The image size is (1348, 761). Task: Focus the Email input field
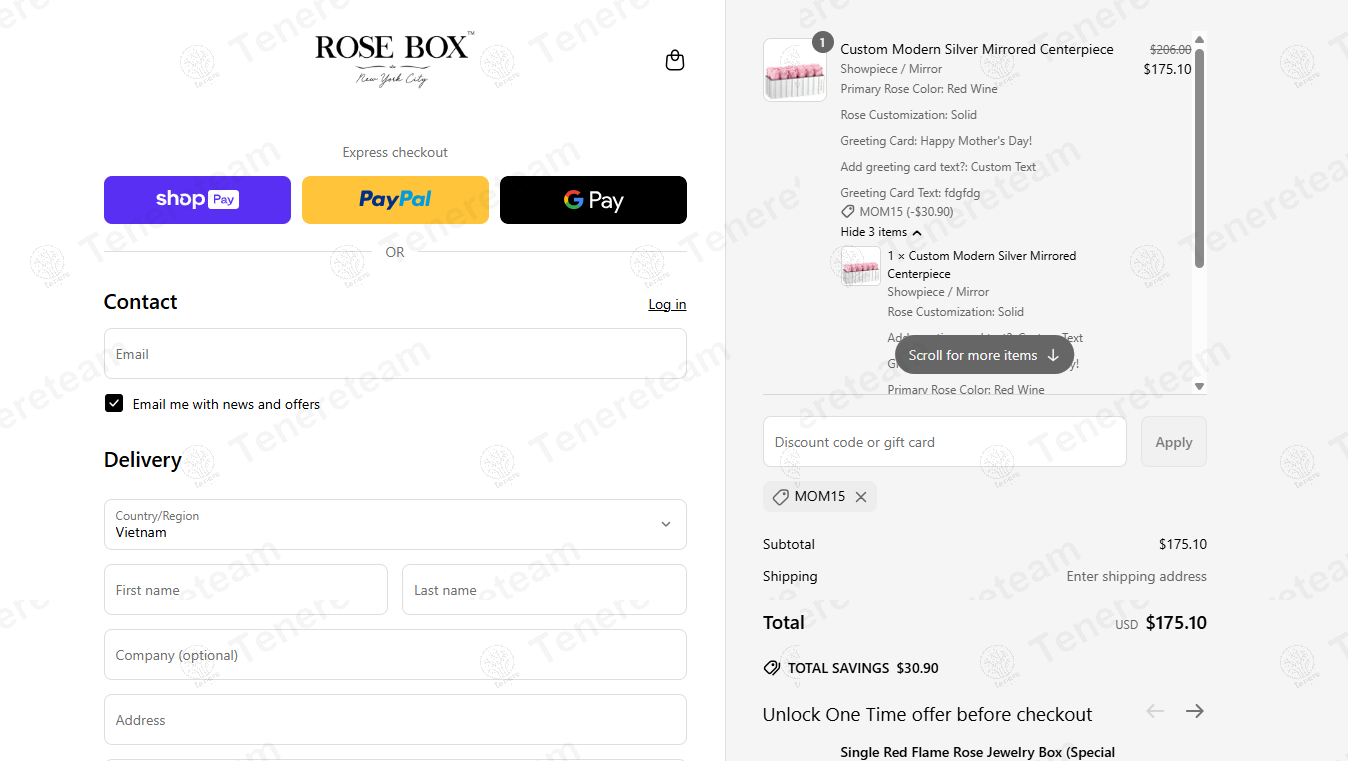click(x=395, y=354)
